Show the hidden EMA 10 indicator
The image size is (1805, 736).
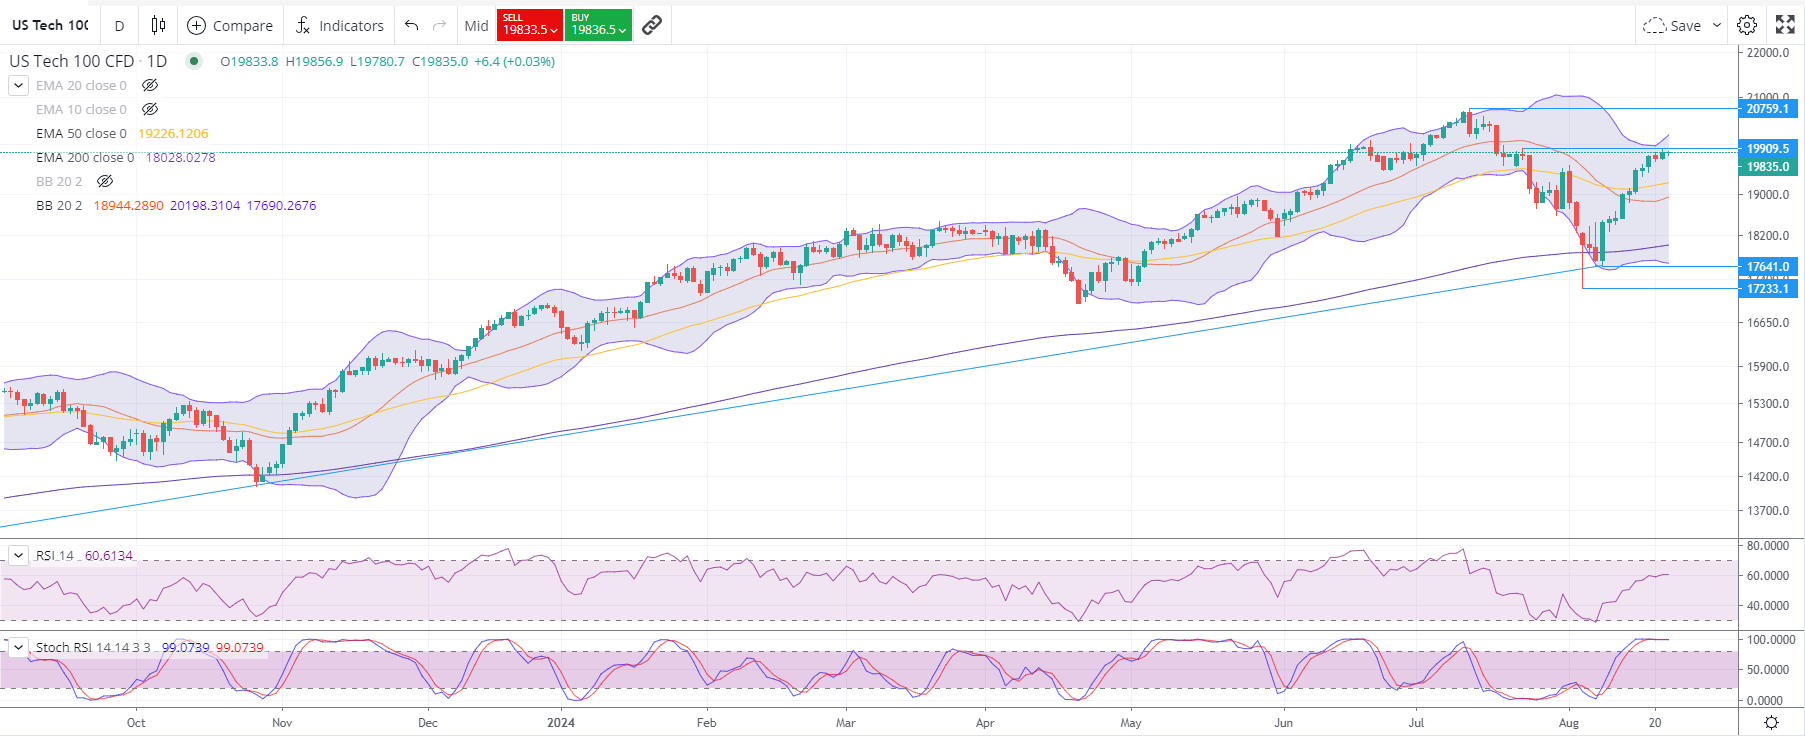point(150,109)
